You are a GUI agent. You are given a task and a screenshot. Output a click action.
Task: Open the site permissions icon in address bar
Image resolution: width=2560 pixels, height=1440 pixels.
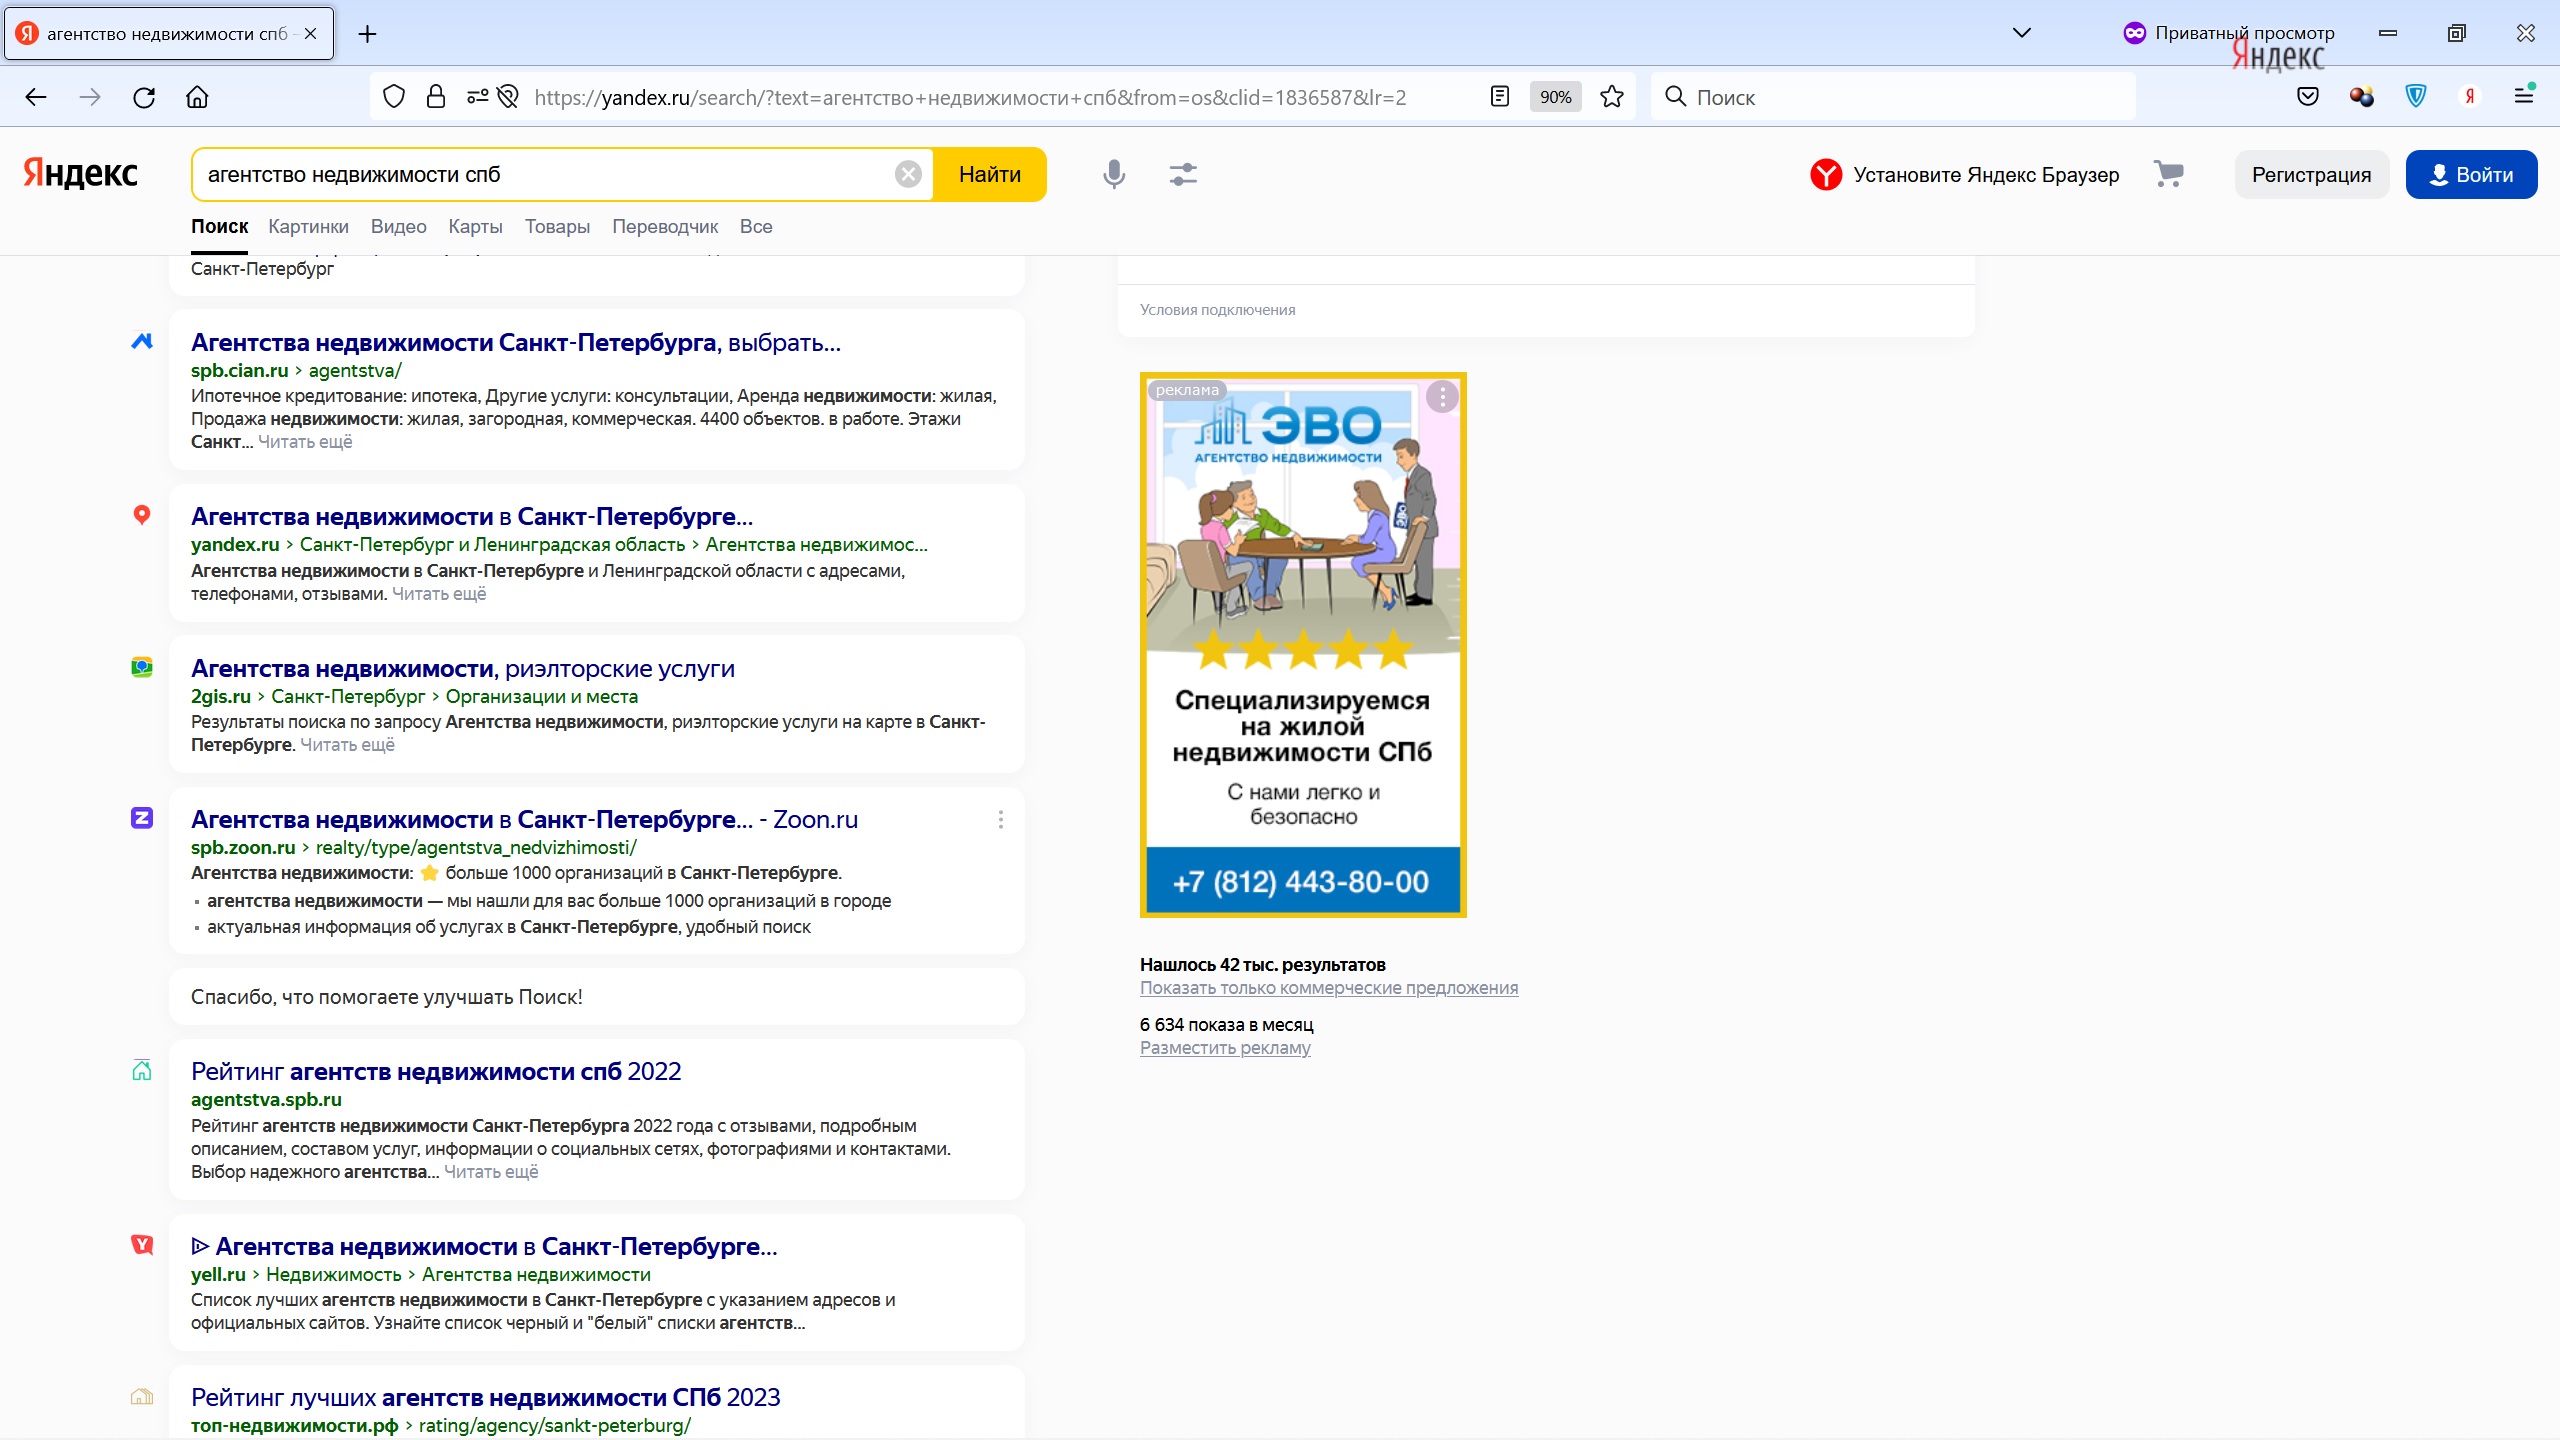click(x=477, y=97)
